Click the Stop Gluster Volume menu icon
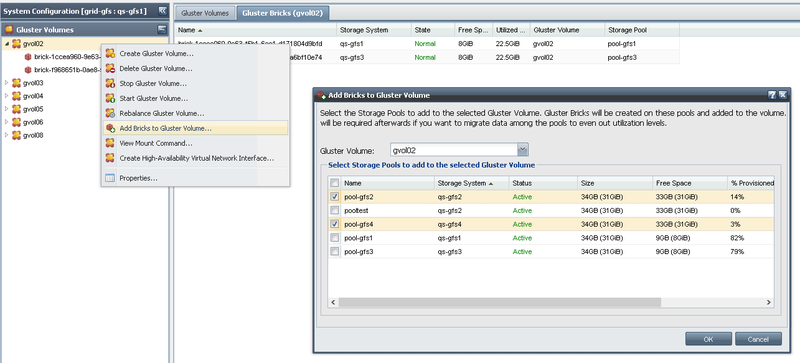This screenshot has width=800, height=363. point(110,83)
